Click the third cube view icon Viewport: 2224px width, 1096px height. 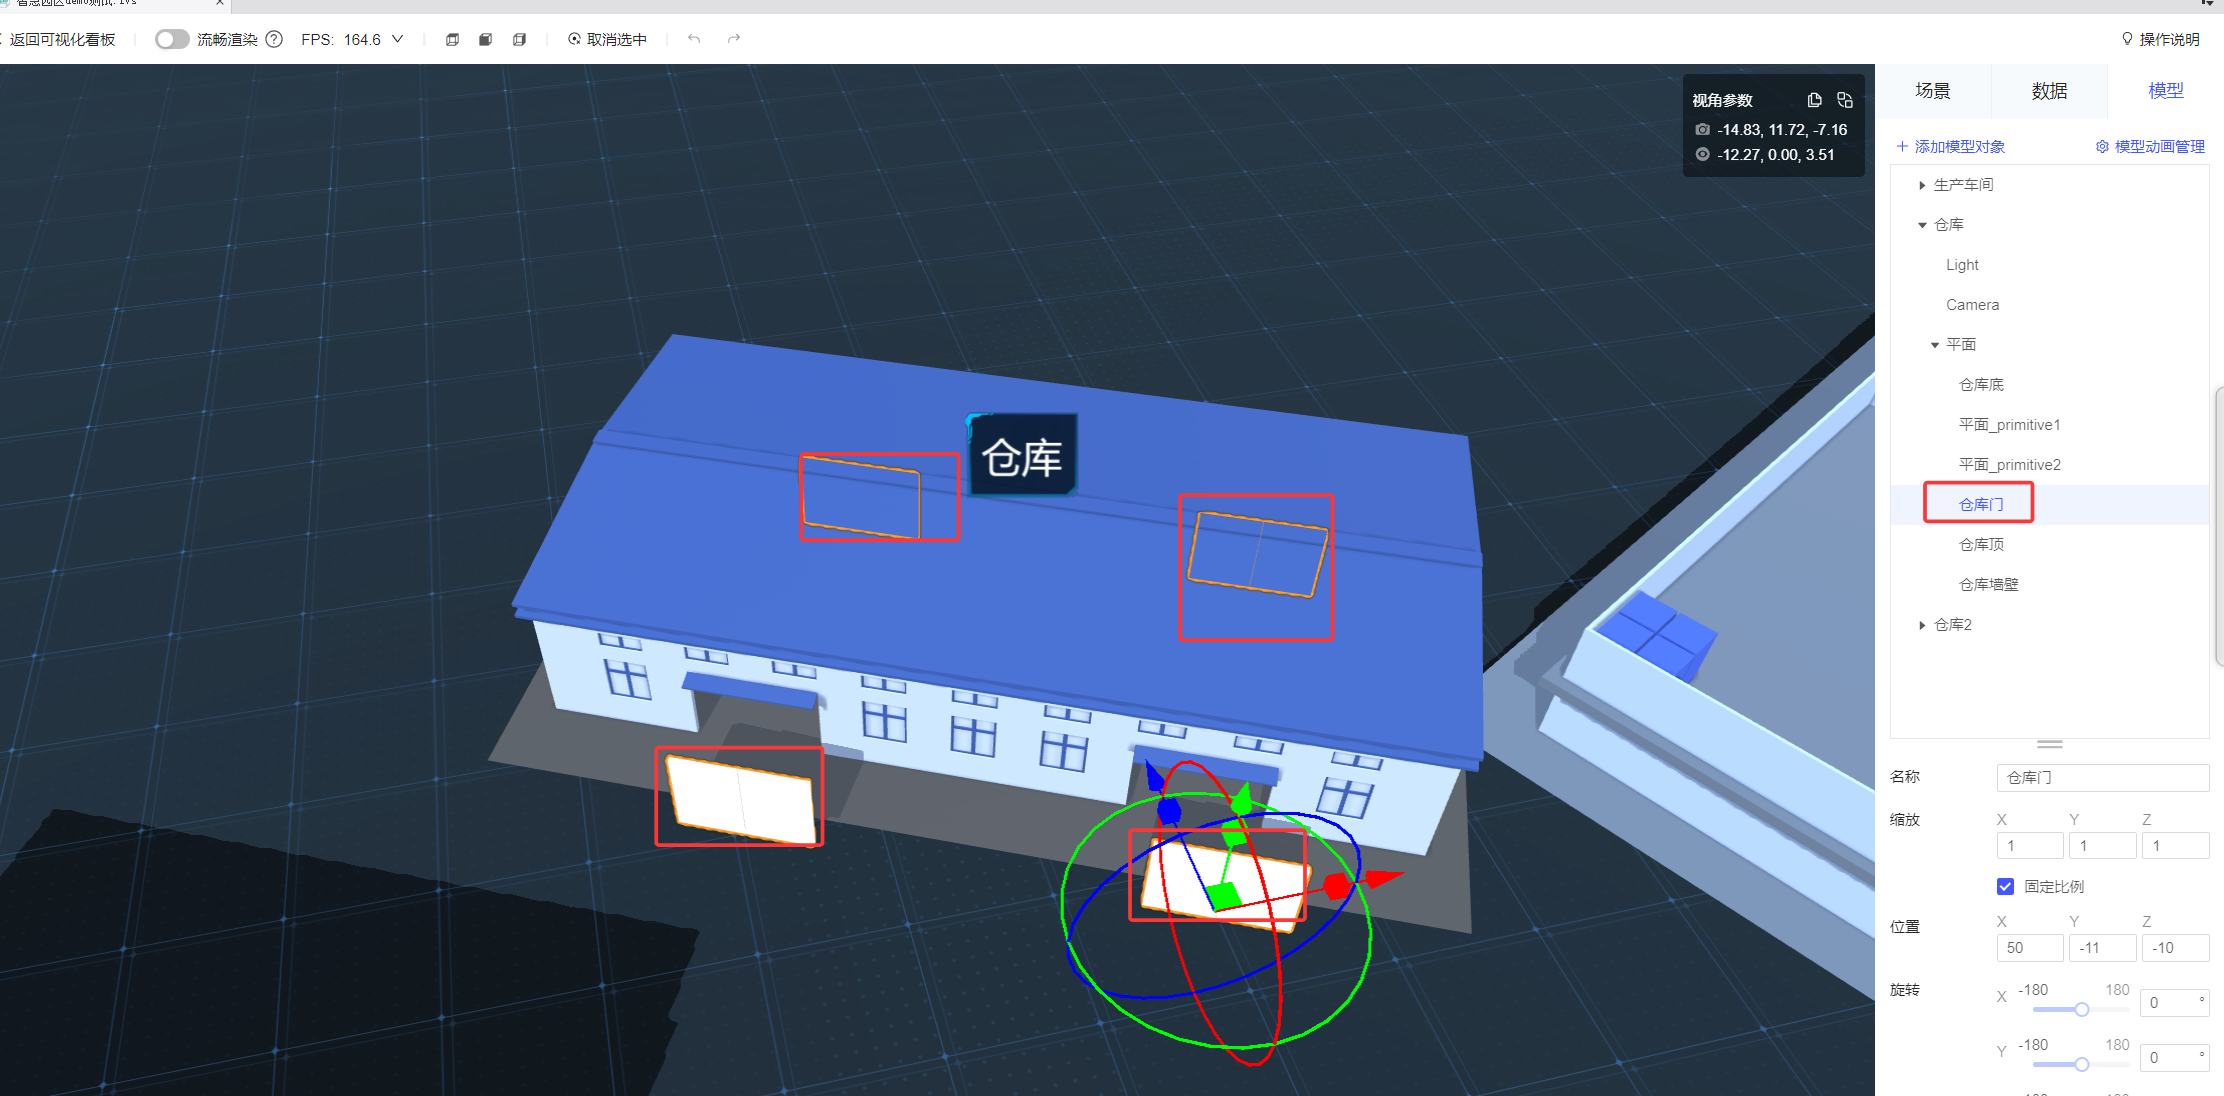point(519,40)
